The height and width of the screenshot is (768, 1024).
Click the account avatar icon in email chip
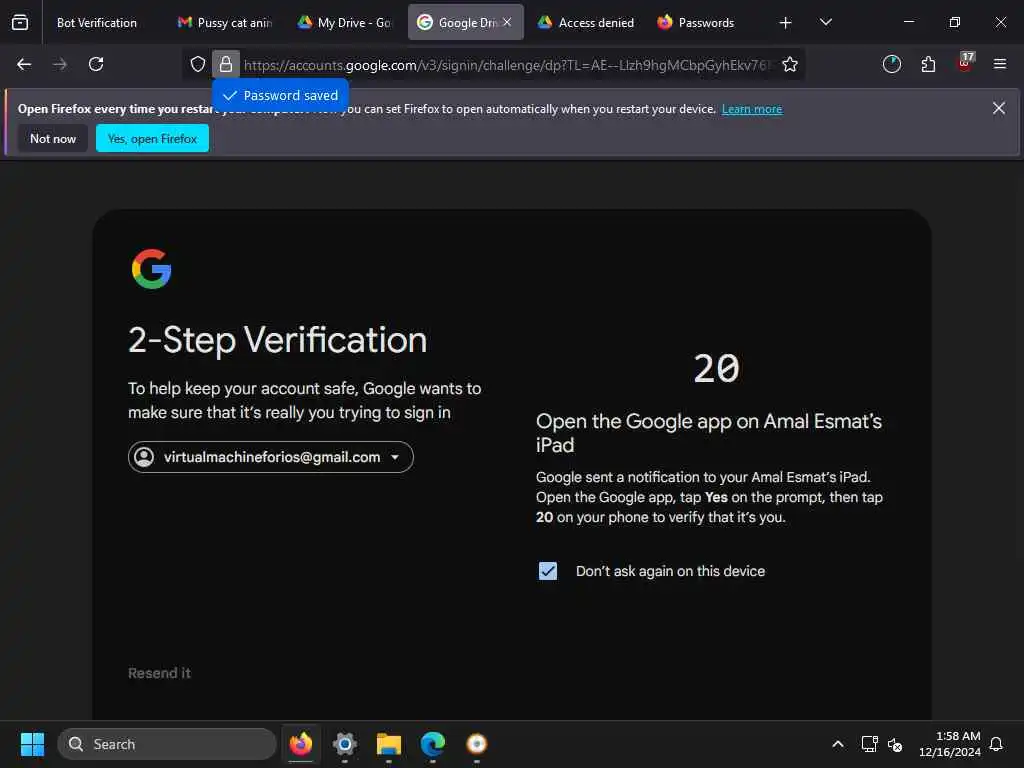[x=144, y=457]
